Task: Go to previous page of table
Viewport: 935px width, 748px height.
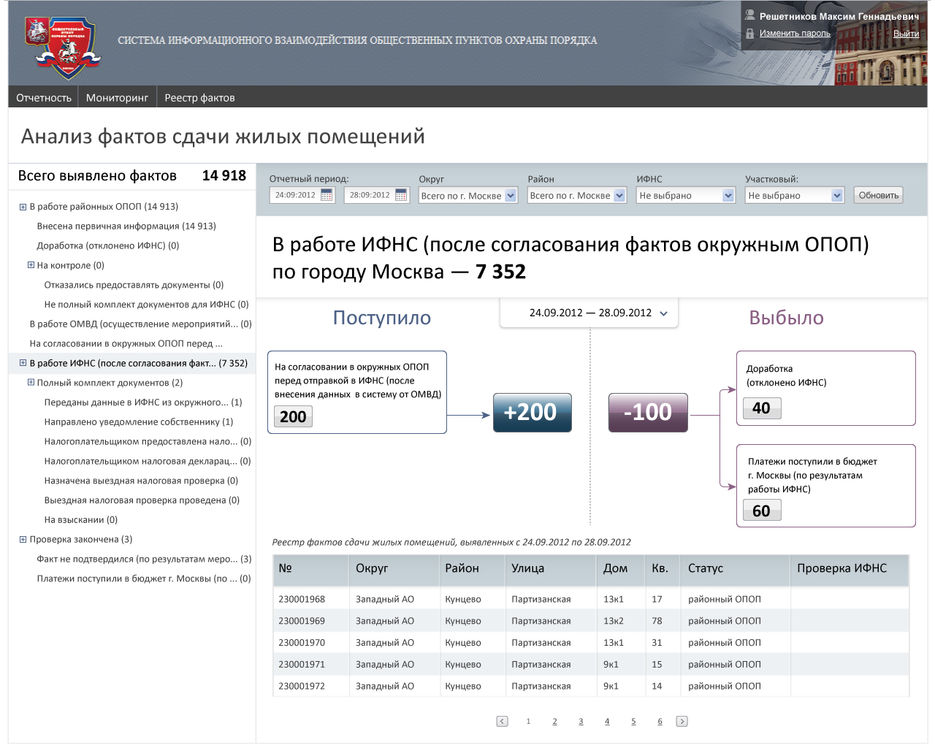Action: click(x=502, y=721)
